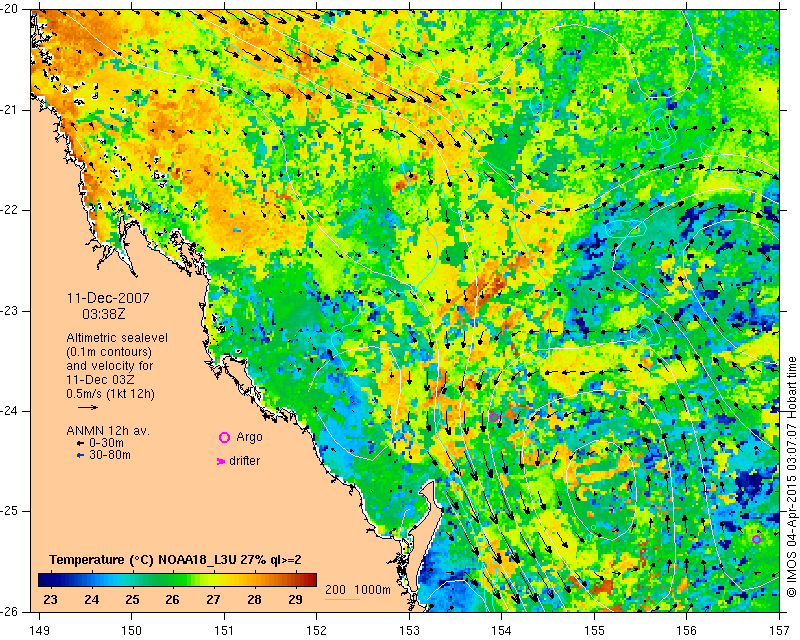This screenshot has height=640, width=800.
Task: Click longitude axis label '150'
Action: (x=132, y=630)
